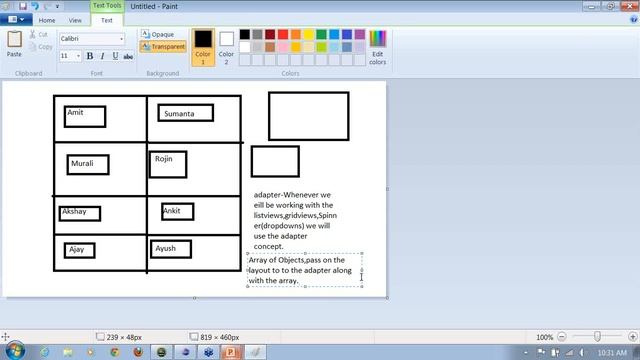Pick the yellow color swatch
Image resolution: width=640 pixels, height=360 pixels.
pyautogui.click(x=309, y=34)
